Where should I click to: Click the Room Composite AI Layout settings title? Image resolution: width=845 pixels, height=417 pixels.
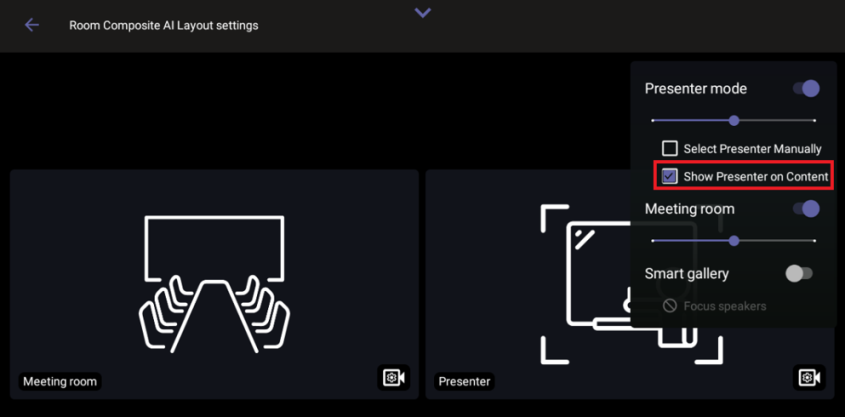(163, 25)
